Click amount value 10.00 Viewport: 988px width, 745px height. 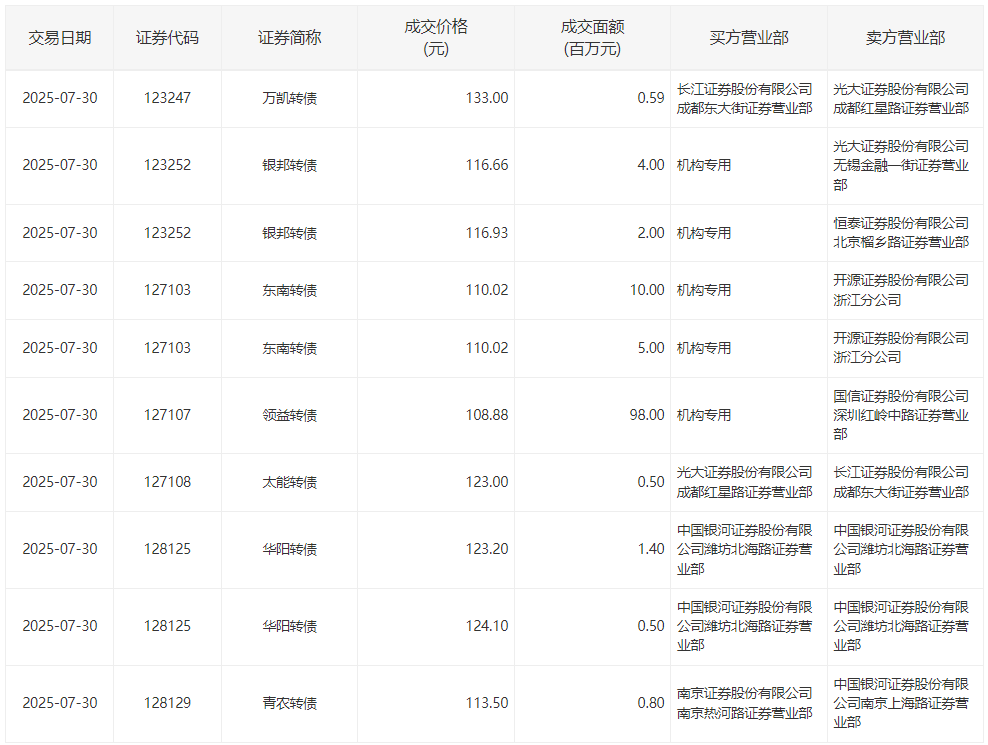pos(647,290)
